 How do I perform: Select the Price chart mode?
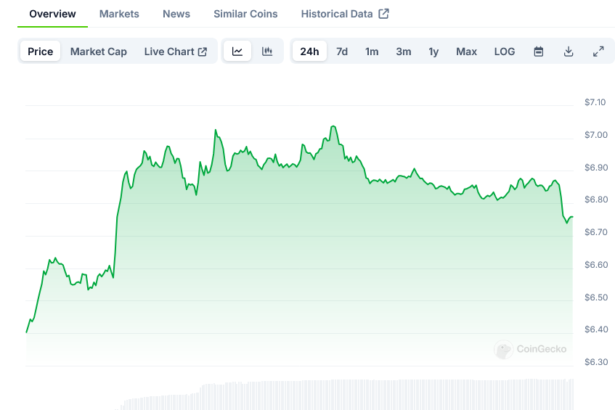pyautogui.click(x=41, y=51)
